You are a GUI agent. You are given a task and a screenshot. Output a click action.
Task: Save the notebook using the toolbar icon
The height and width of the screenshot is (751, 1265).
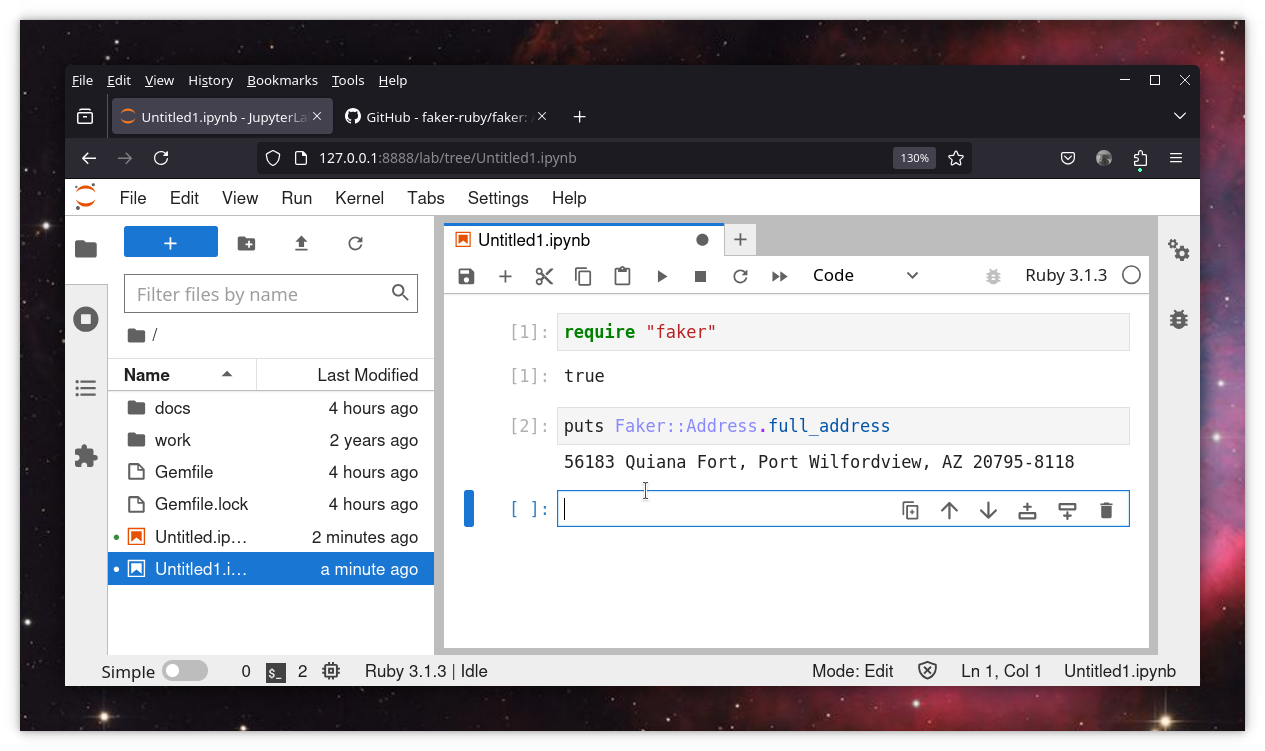tap(466, 276)
